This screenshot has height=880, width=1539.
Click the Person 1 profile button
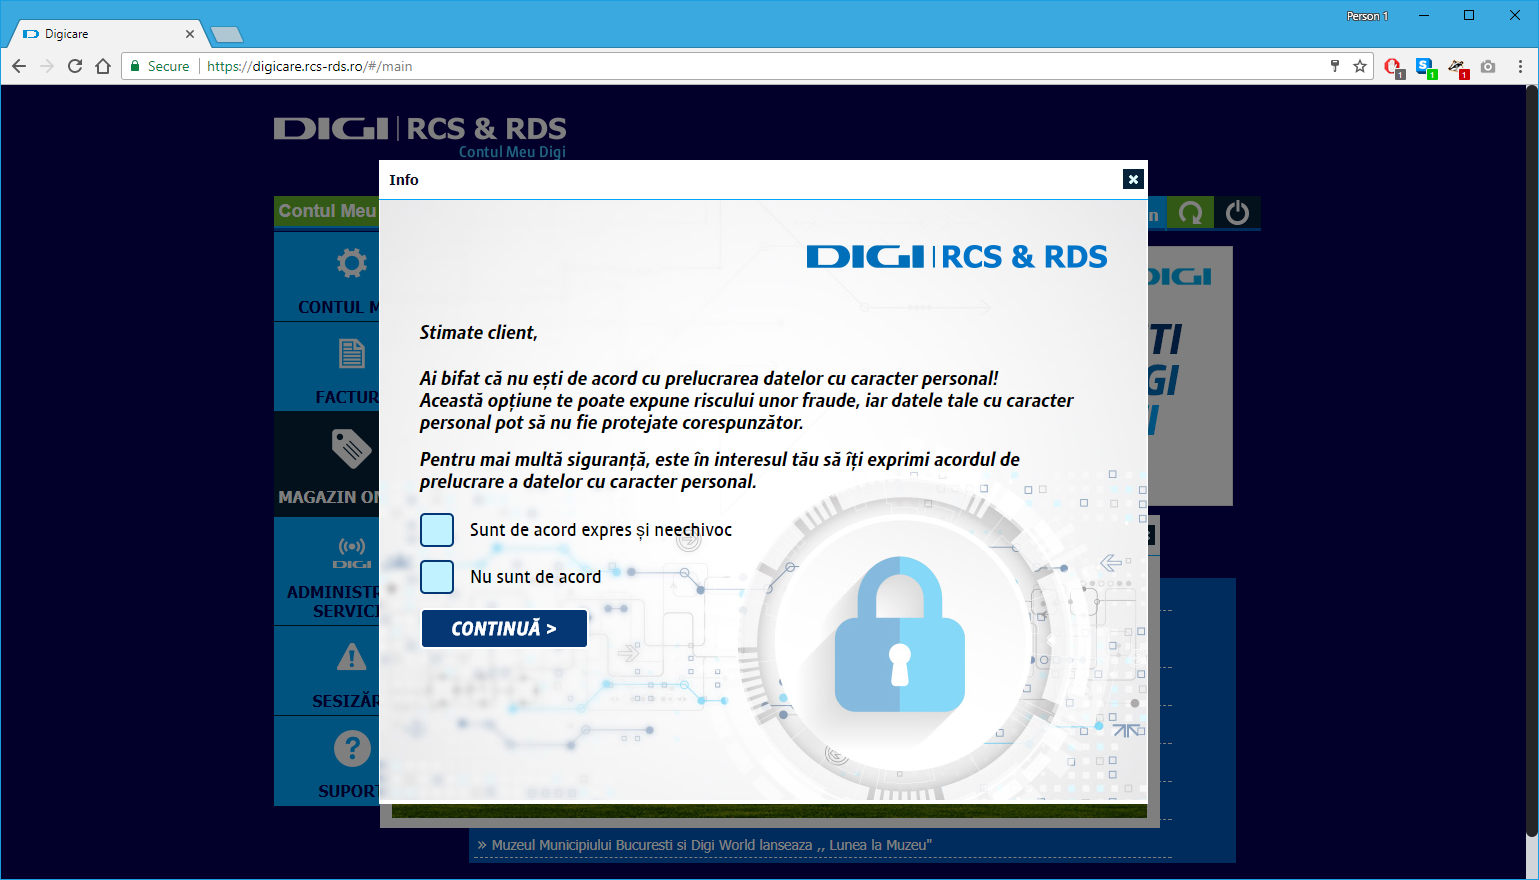[x=1367, y=16]
